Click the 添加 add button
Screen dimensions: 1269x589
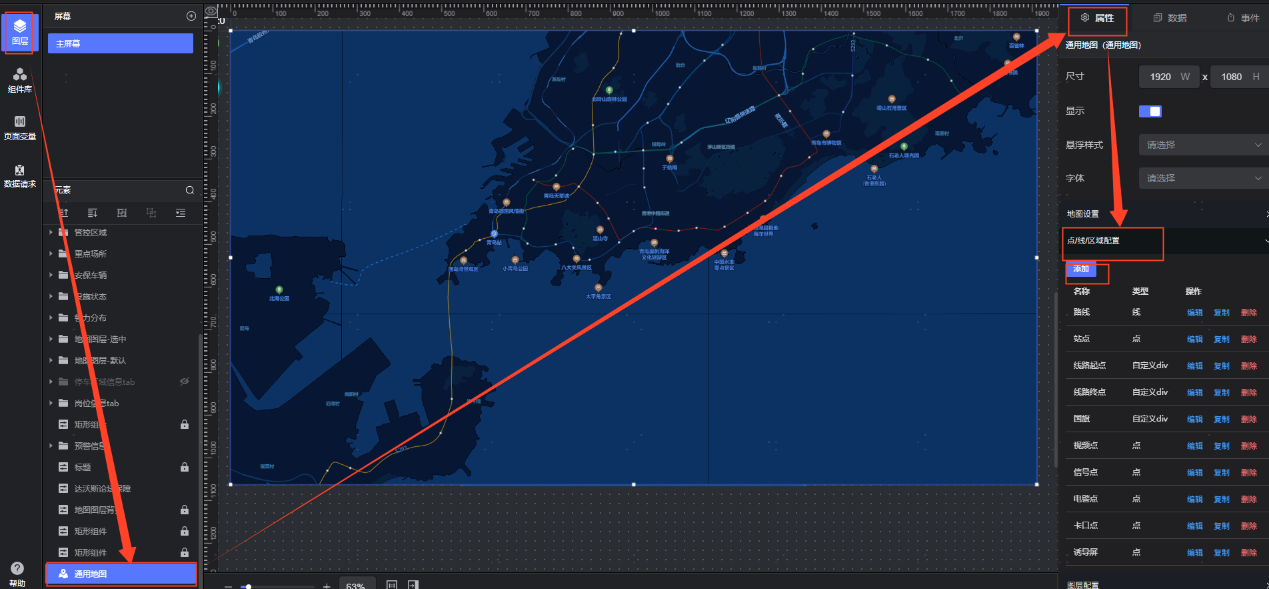(x=1081, y=270)
